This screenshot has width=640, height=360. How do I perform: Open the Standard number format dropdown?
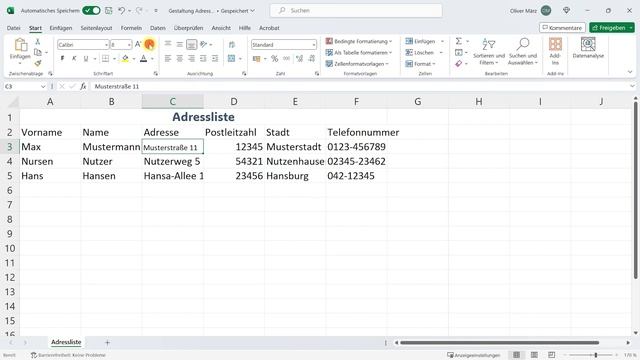tap(313, 44)
